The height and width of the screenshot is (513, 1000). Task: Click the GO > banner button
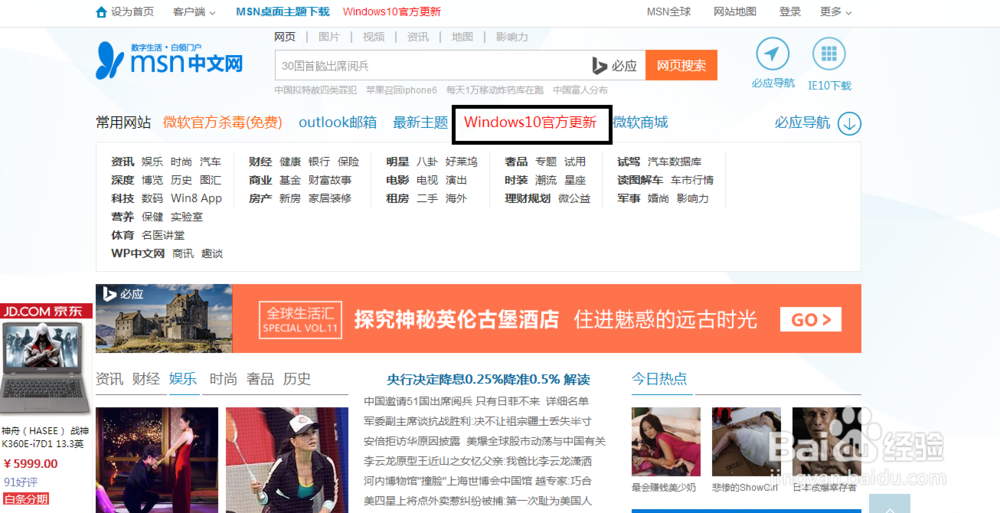point(811,319)
